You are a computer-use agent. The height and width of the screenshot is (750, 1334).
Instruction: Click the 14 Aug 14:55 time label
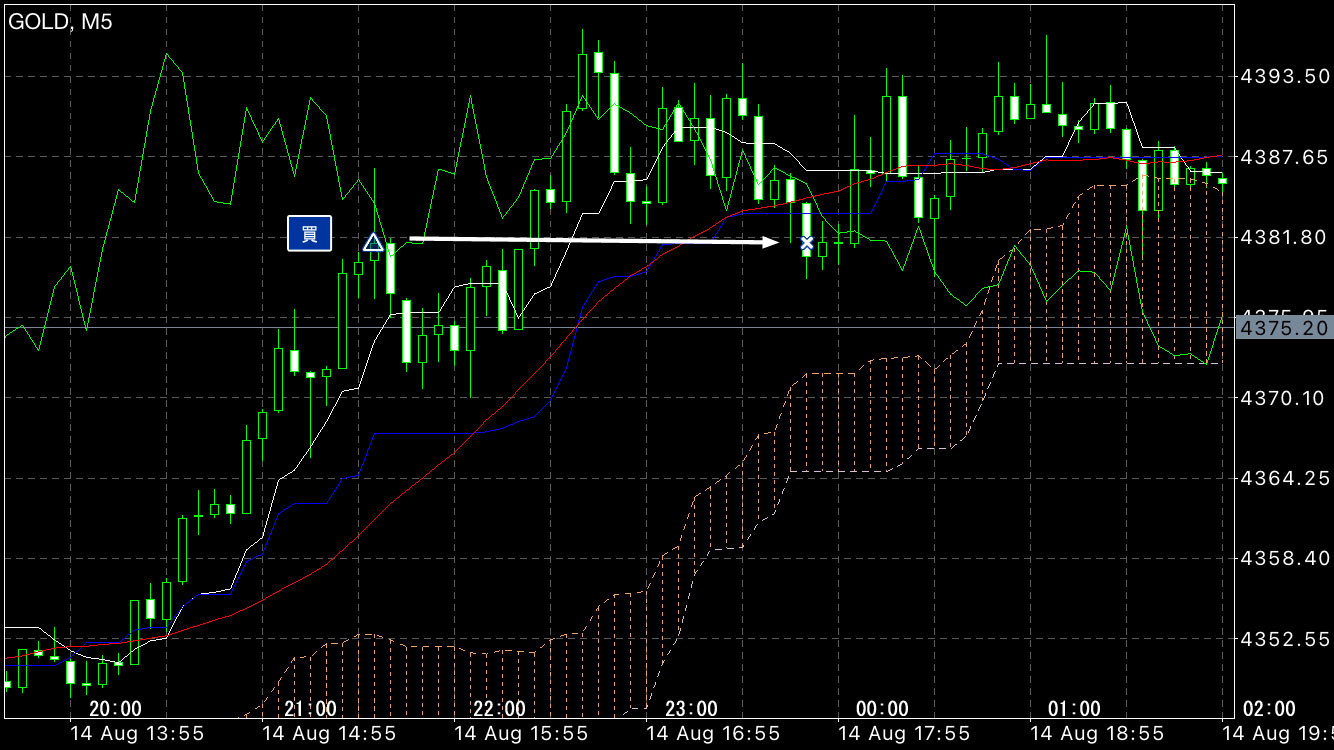[329, 734]
